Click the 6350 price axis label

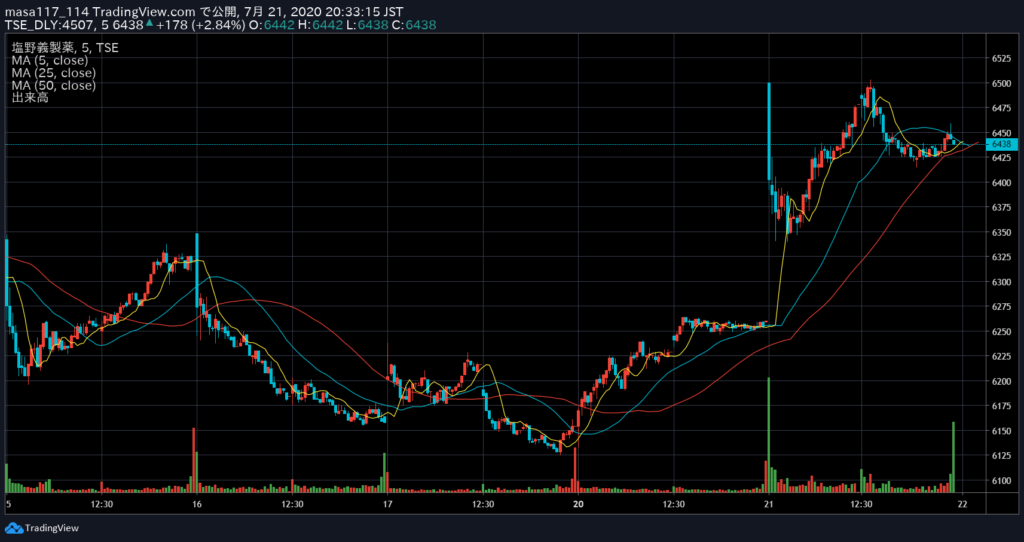tap(1001, 232)
